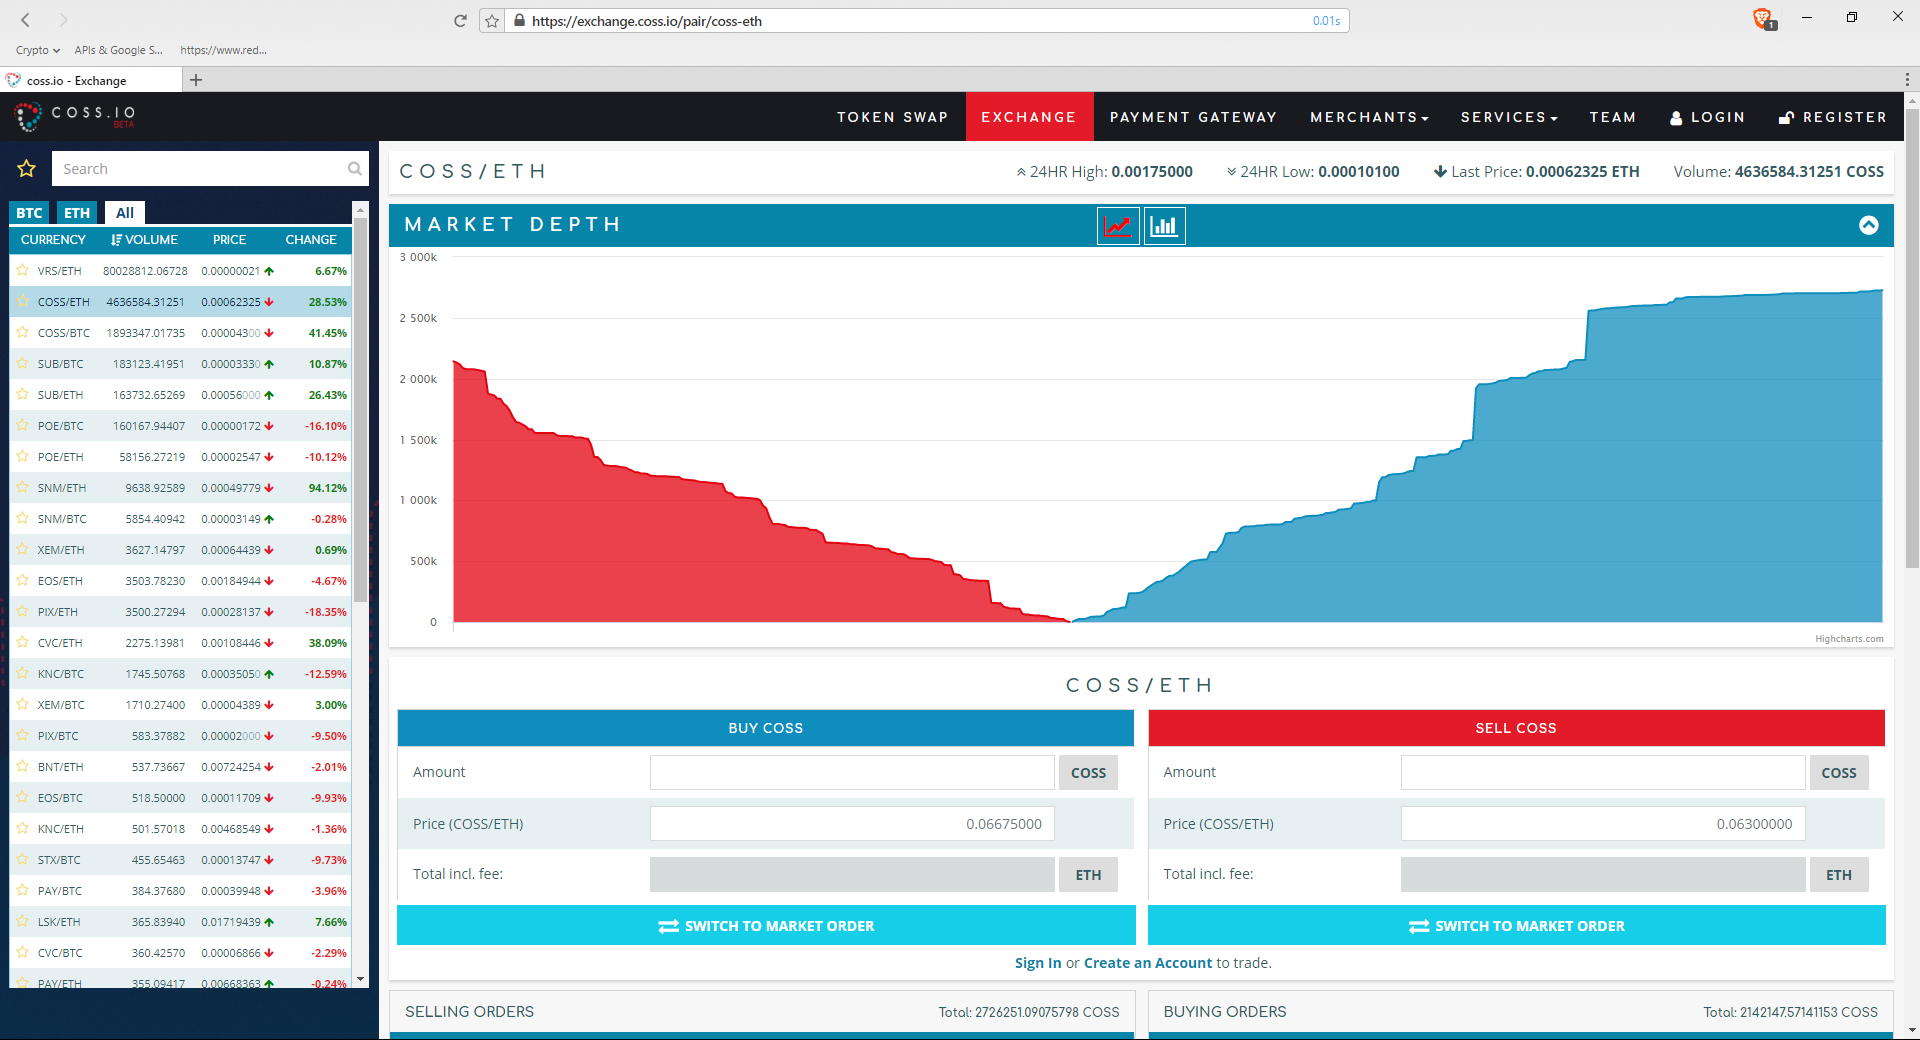Favorite the EOS/ETH pair star
This screenshot has width=1920, height=1040.
(22, 580)
